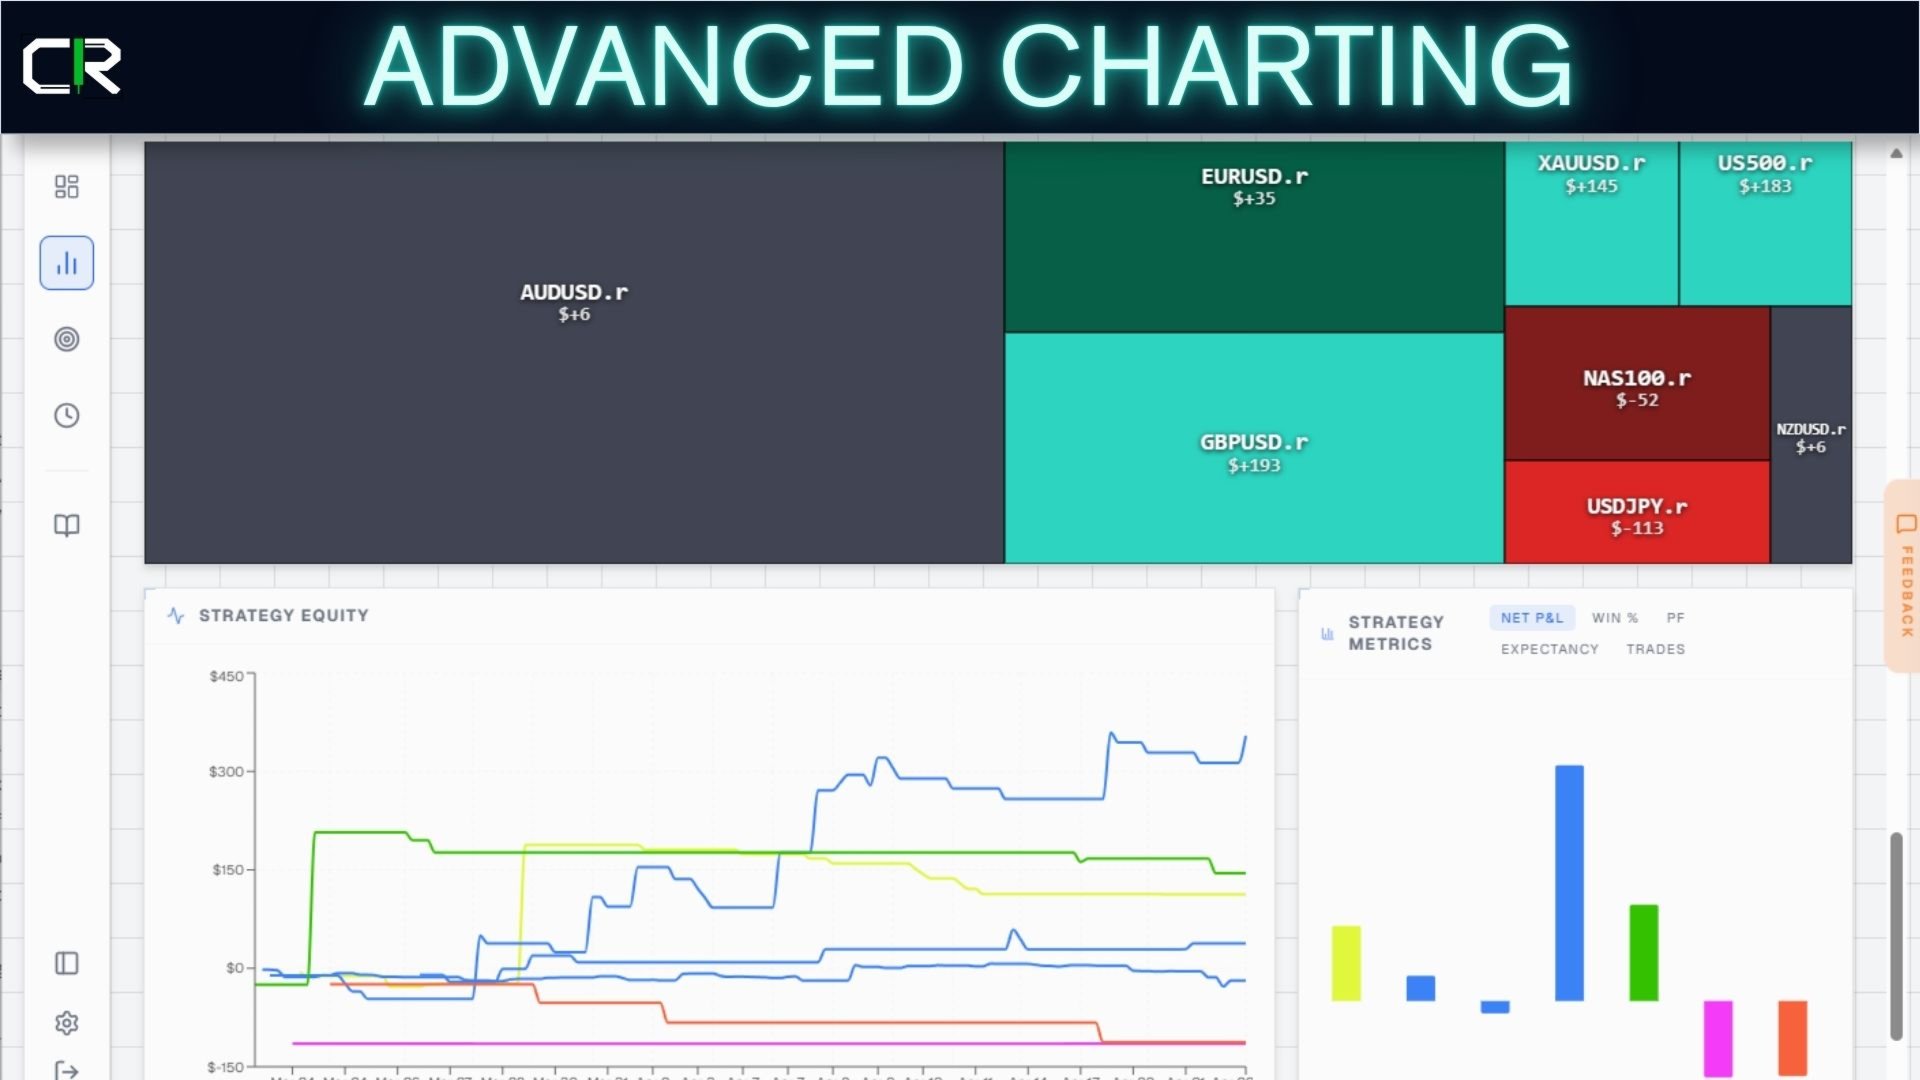Open the target goals sidebar icon

(66, 339)
